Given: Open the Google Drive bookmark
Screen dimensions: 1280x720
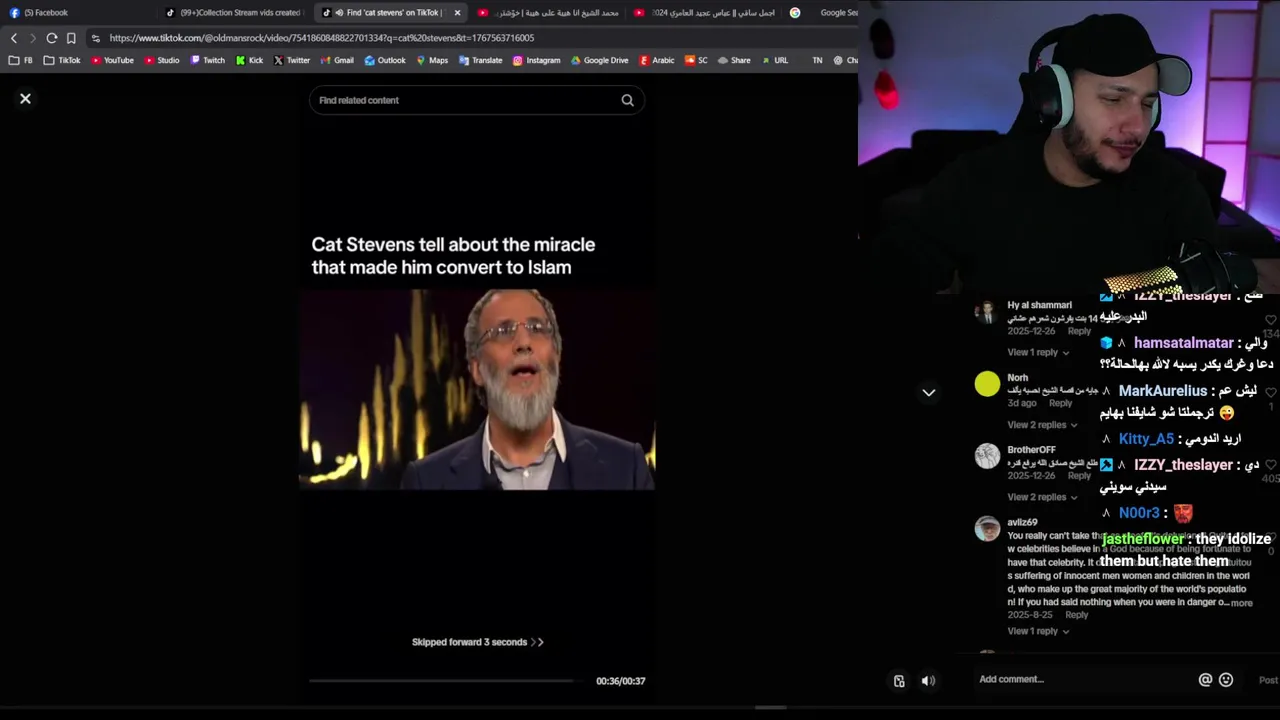Looking at the screenshot, I should point(599,60).
